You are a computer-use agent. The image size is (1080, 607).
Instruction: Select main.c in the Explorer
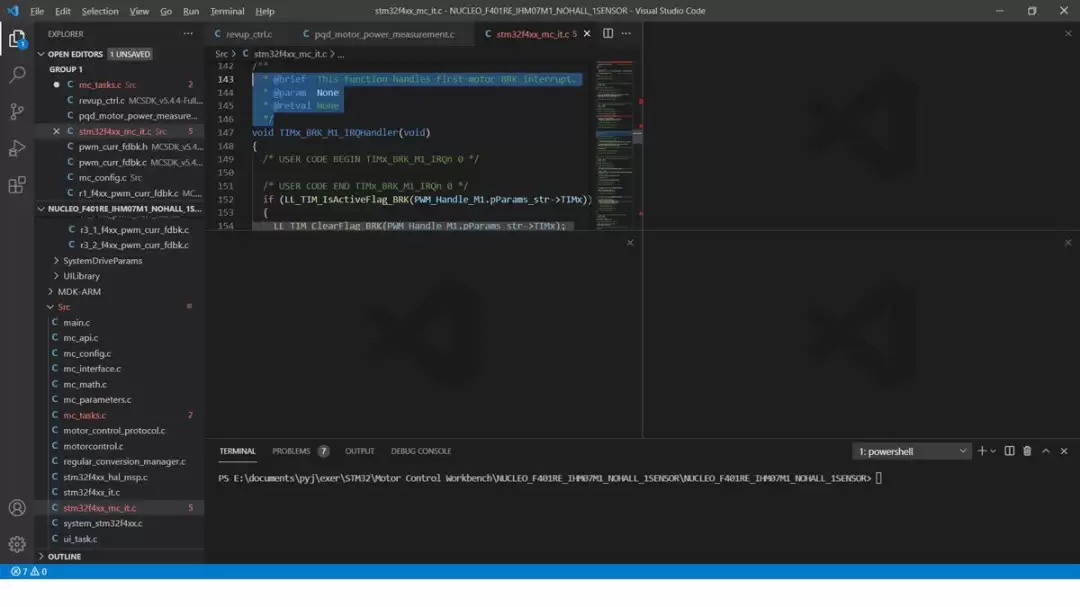[77, 322]
